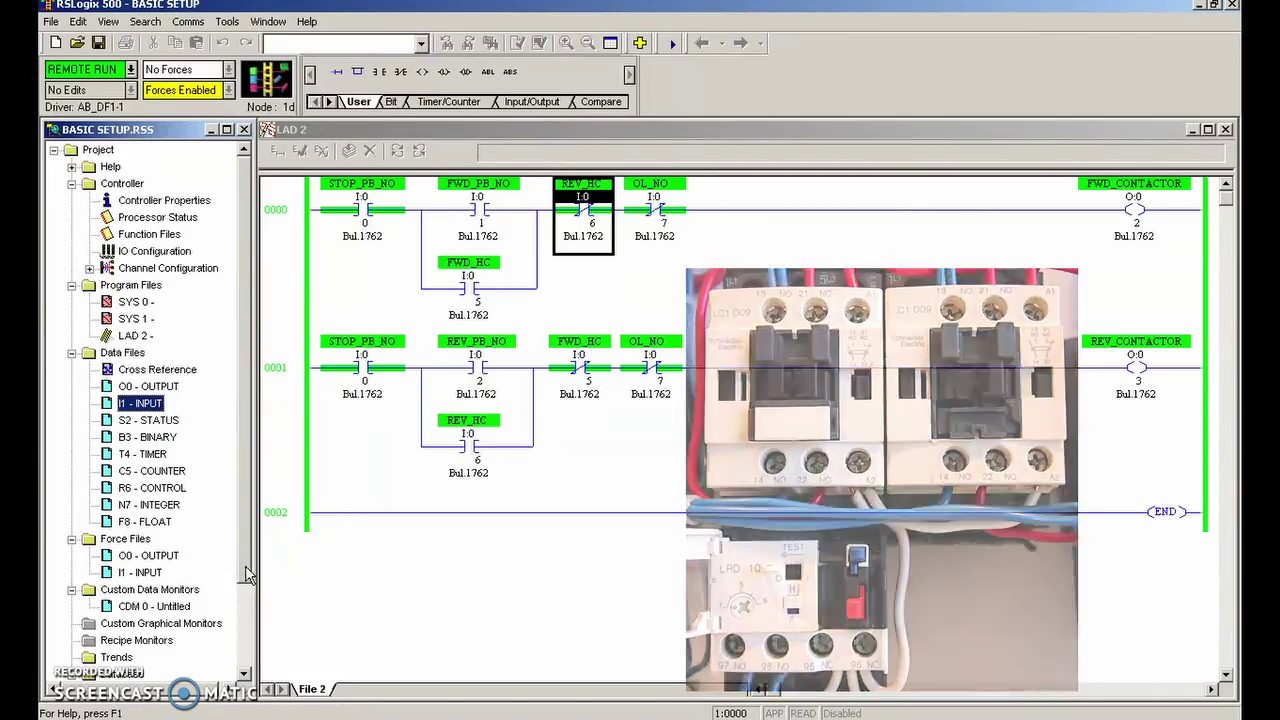The image size is (1280, 720).
Task: Open the search combo box dropdown arrow
Action: click(421, 43)
